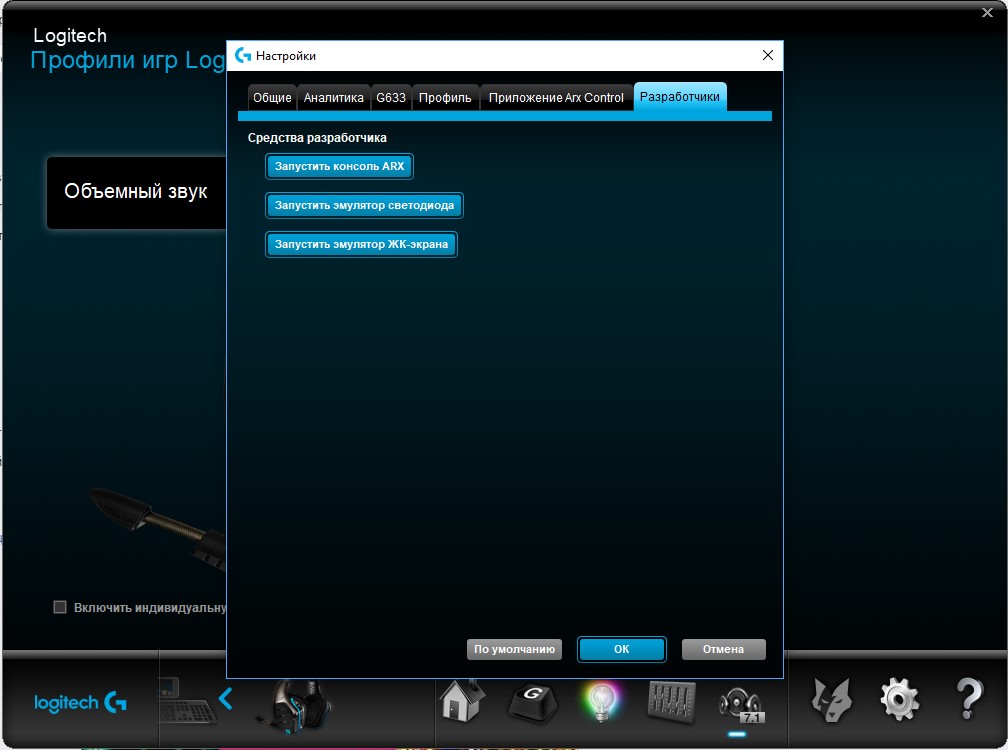Click the Отмена button
The width and height of the screenshot is (1008, 750).
723,649
